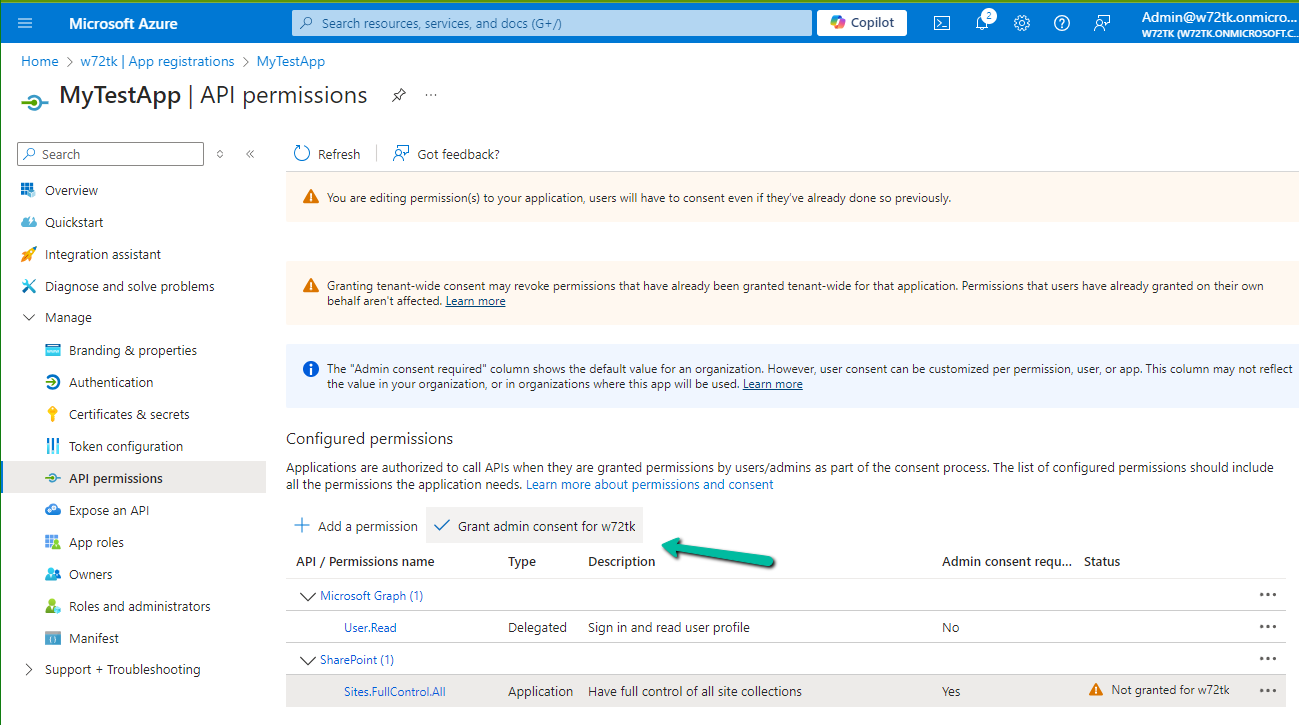The height and width of the screenshot is (725, 1299).
Task: Click the sidebar Search input field
Action: click(x=110, y=153)
